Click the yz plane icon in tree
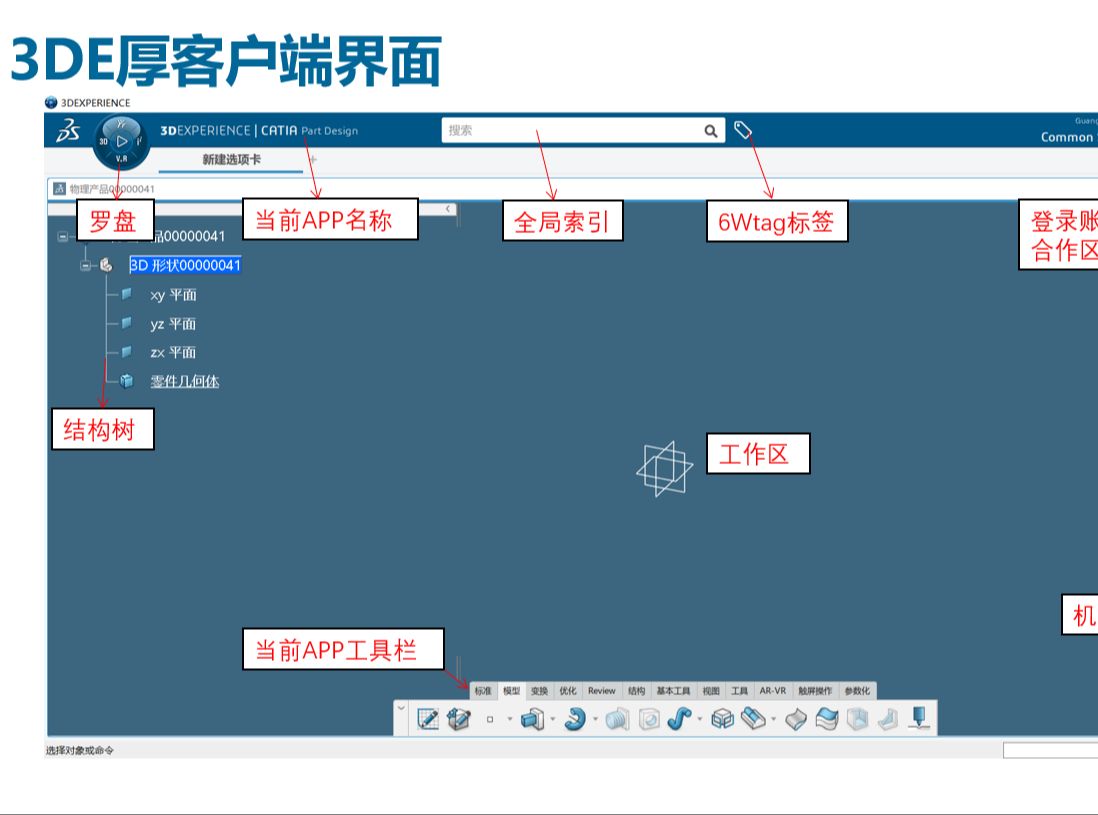1098x815 pixels. click(x=127, y=323)
